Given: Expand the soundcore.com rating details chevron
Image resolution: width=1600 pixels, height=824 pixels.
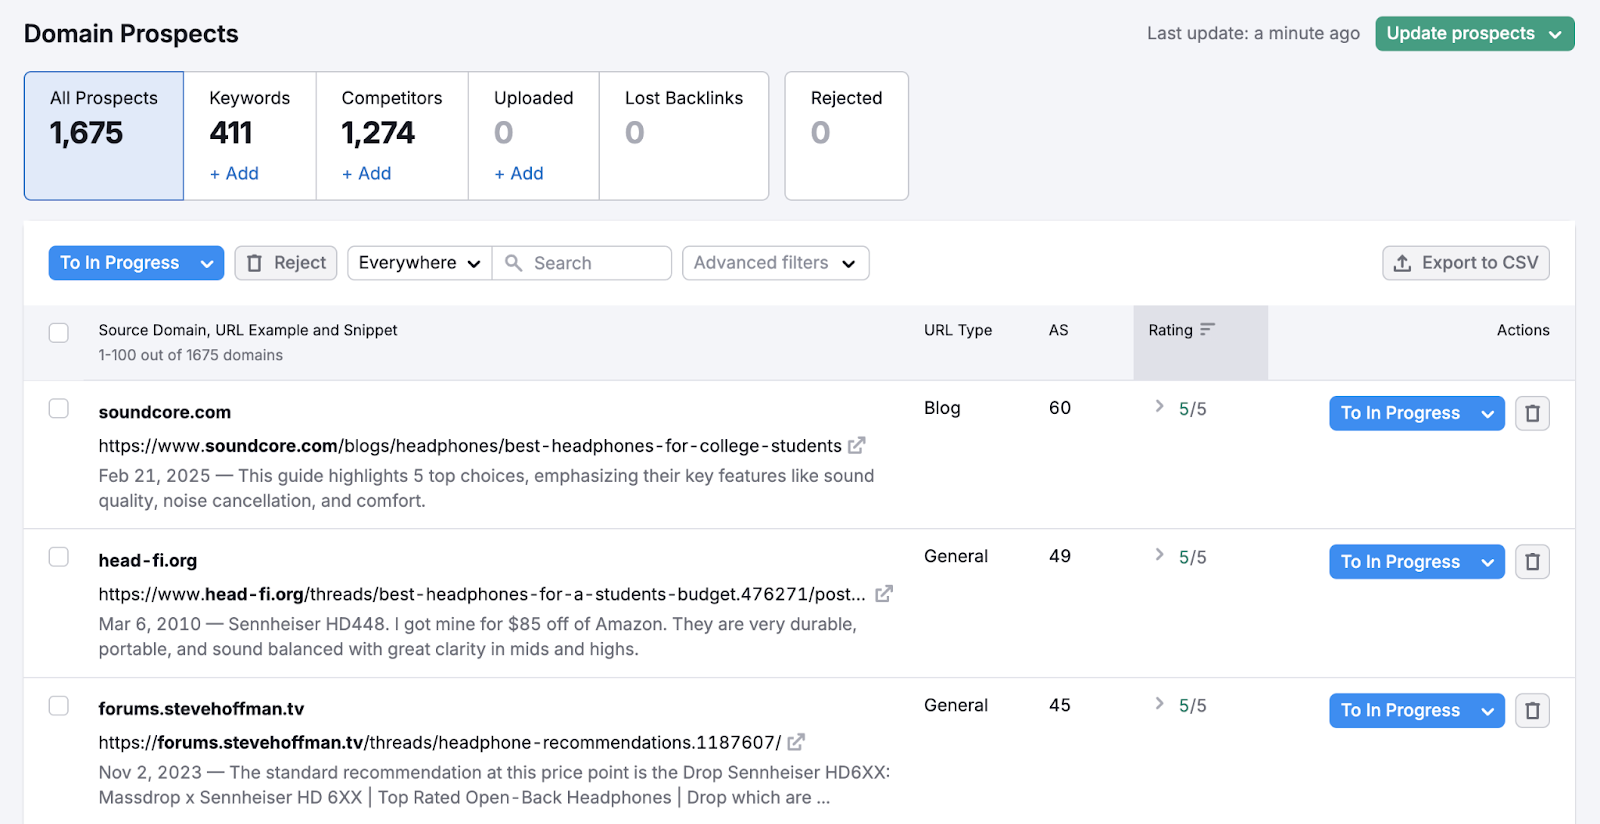Looking at the screenshot, I should pyautogui.click(x=1159, y=406).
